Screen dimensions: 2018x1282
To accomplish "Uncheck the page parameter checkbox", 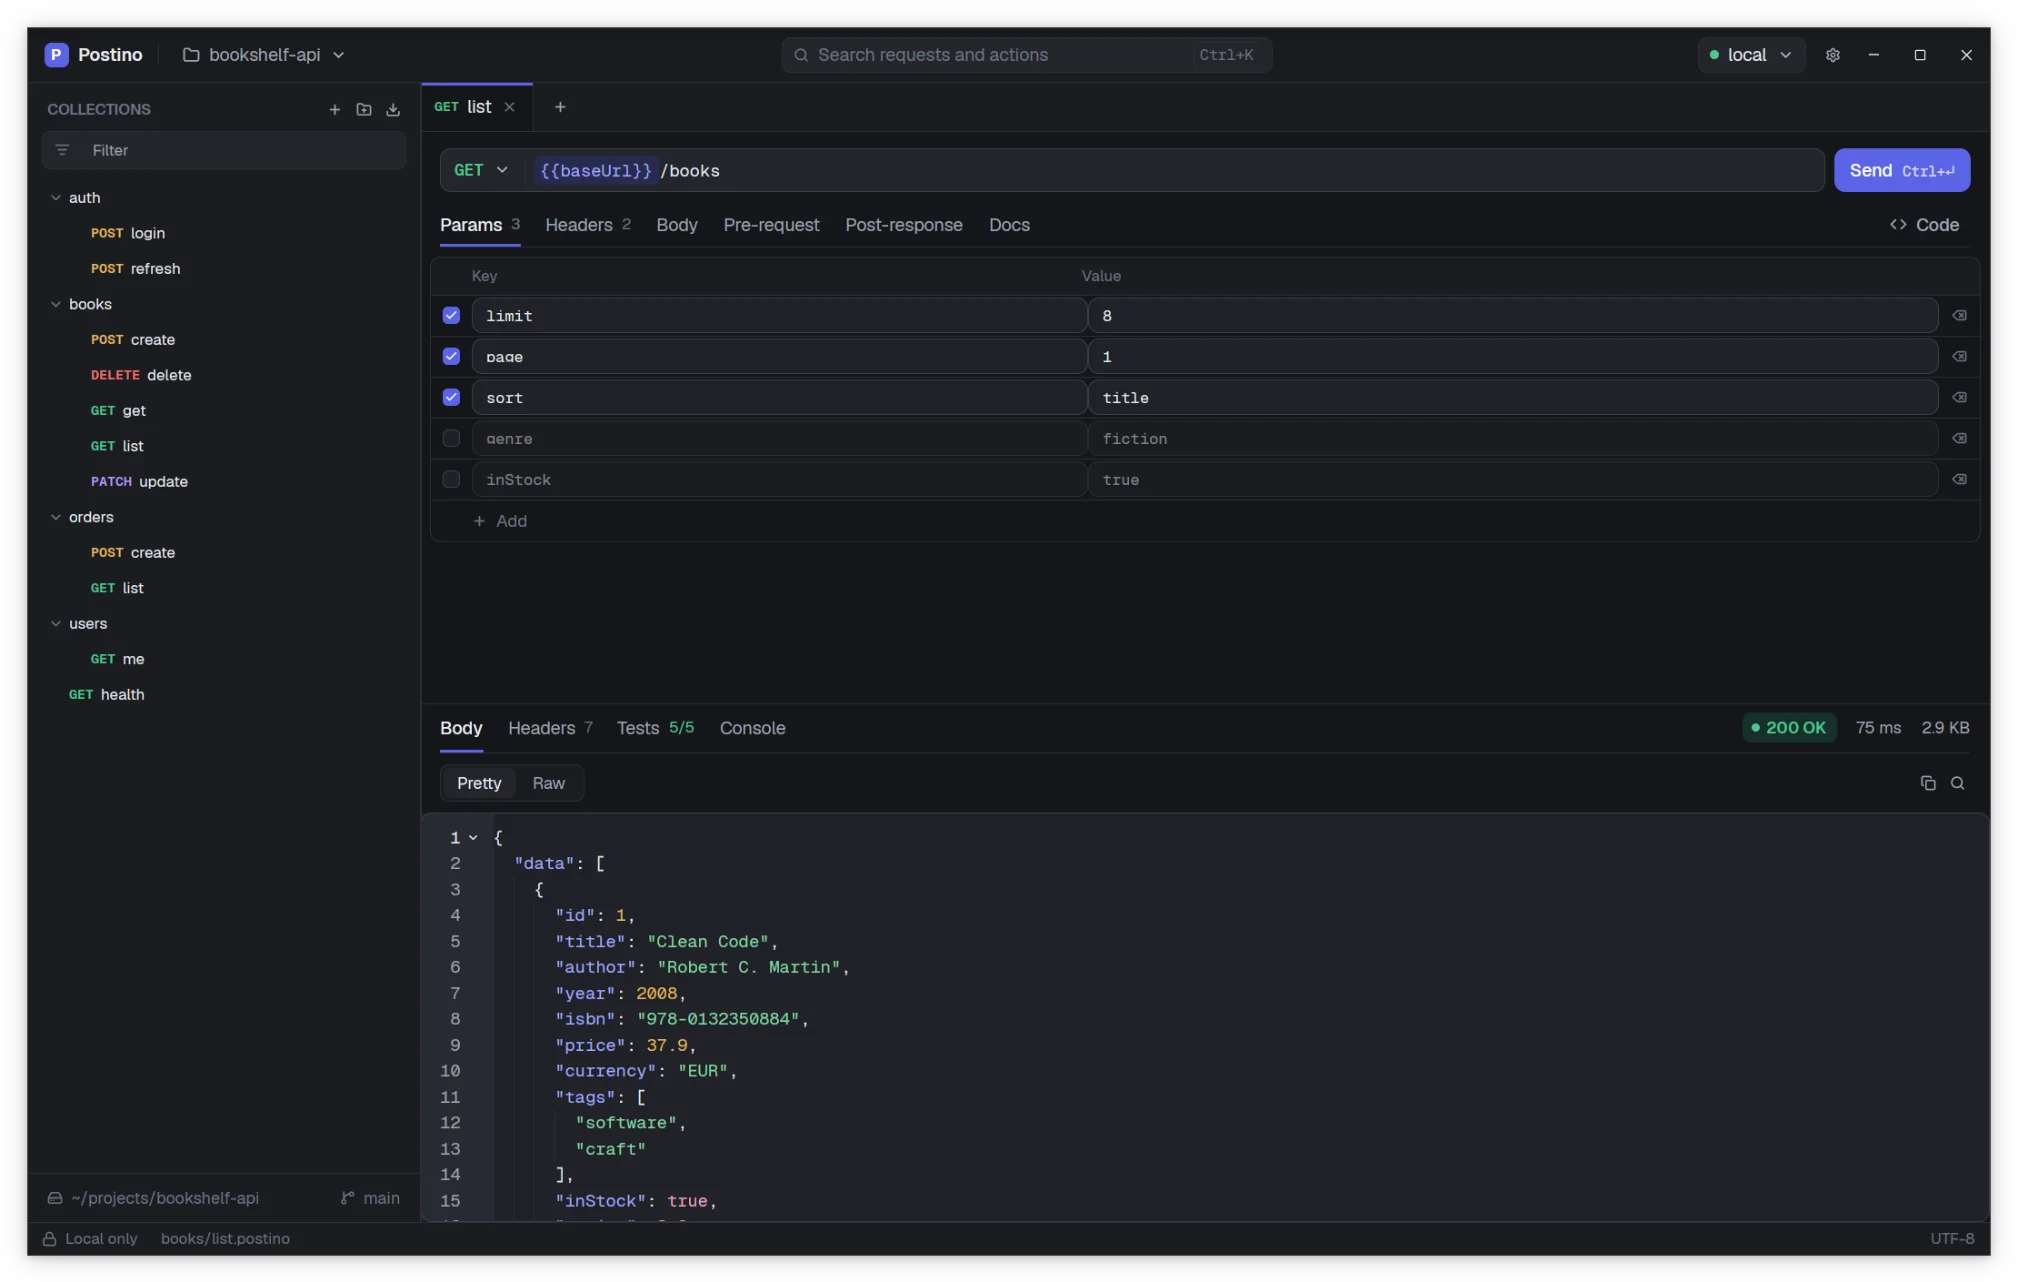I will (x=451, y=356).
